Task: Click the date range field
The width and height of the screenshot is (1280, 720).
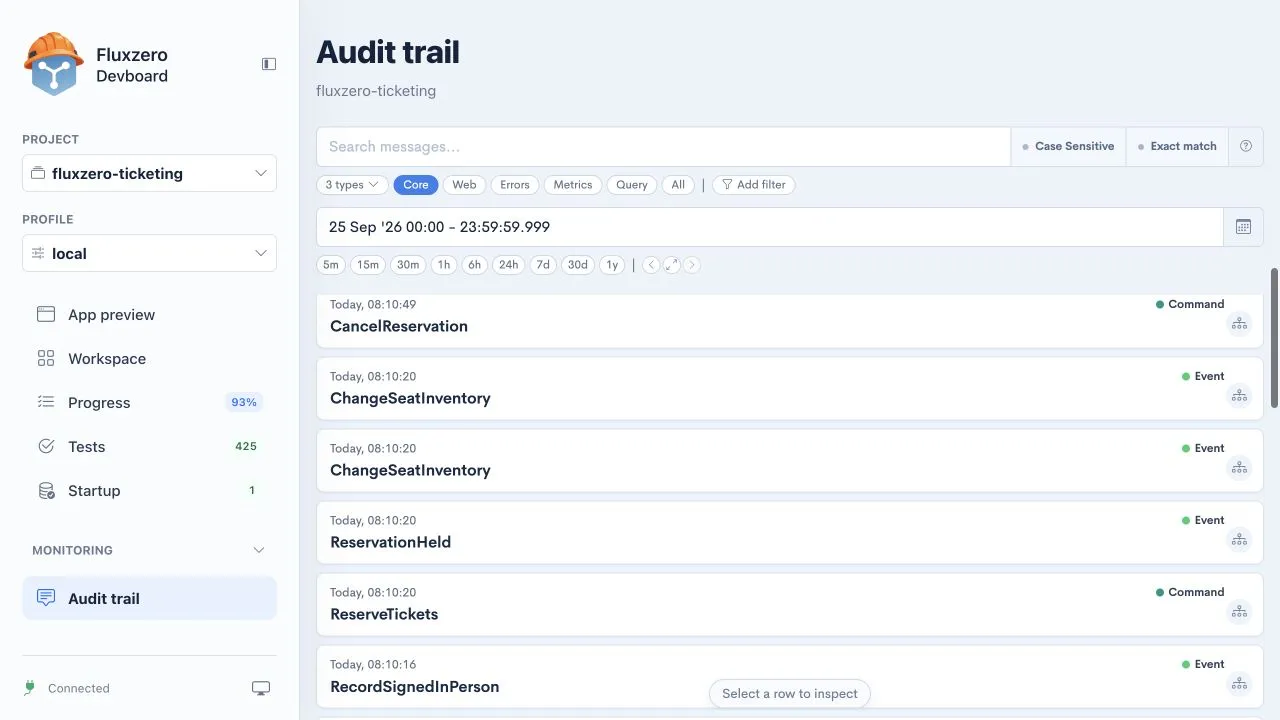Action: [770, 227]
